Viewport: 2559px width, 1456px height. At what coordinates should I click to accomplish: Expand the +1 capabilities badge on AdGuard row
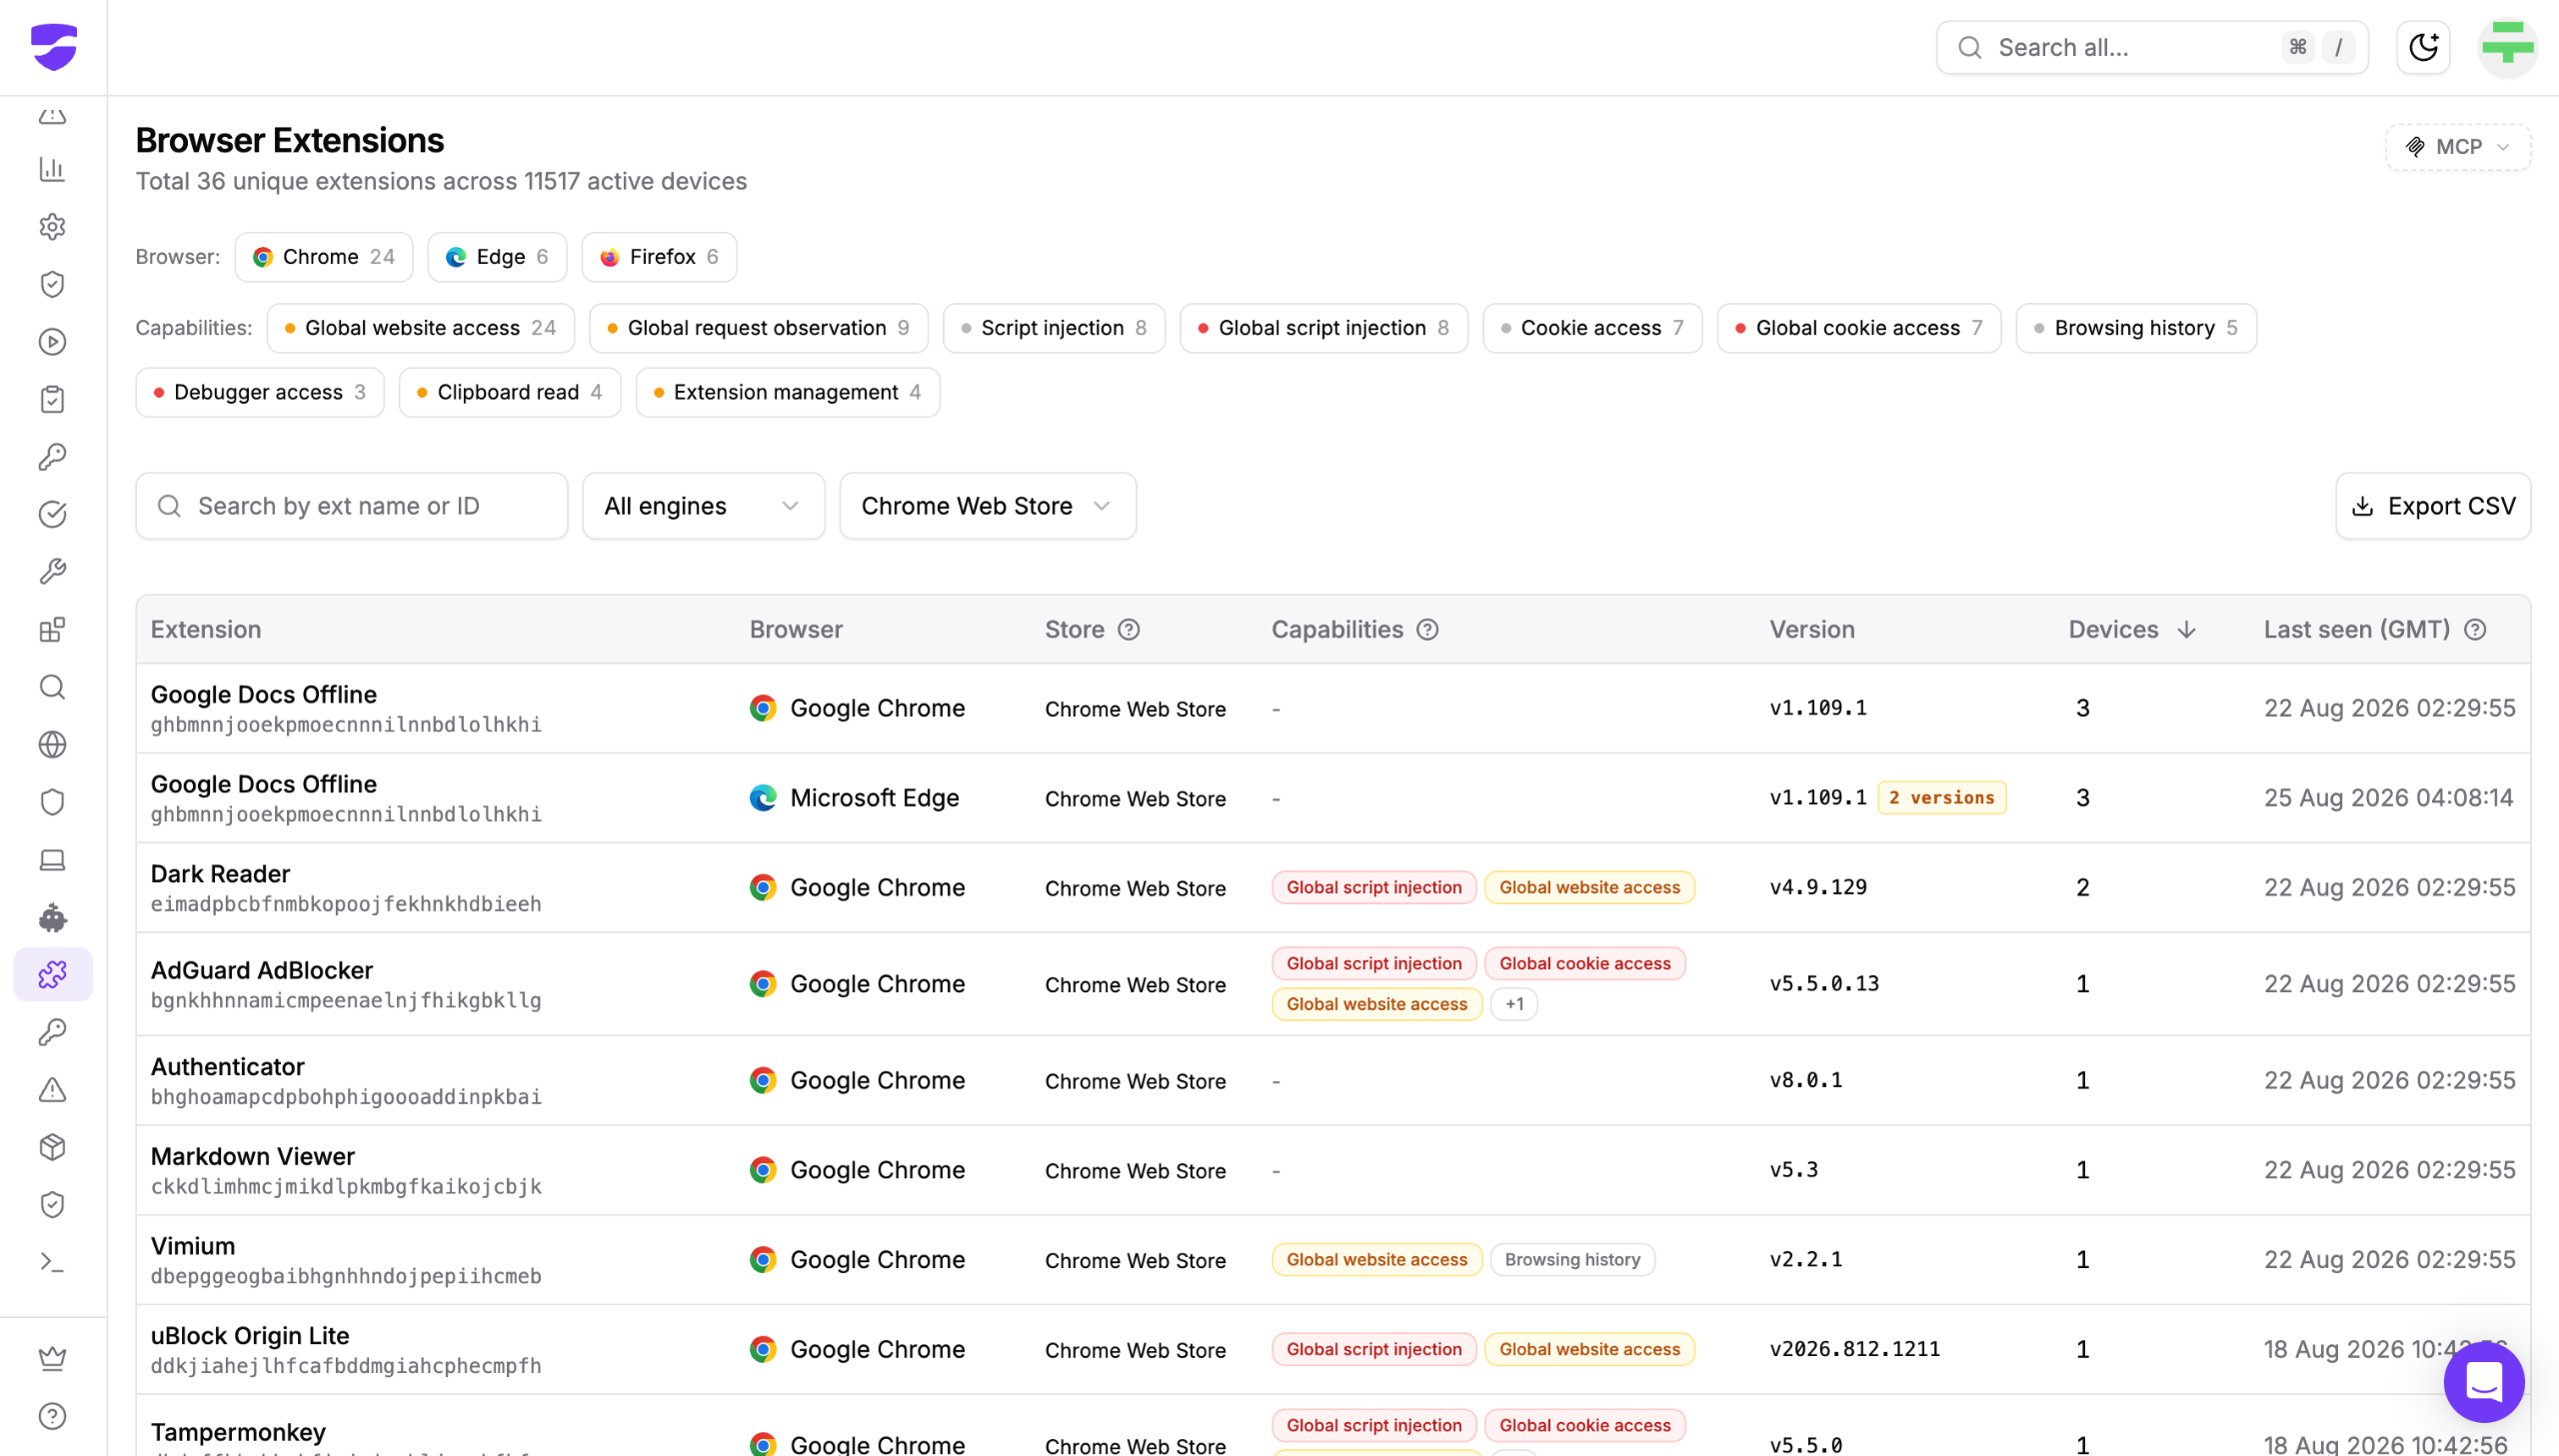(x=1514, y=1004)
